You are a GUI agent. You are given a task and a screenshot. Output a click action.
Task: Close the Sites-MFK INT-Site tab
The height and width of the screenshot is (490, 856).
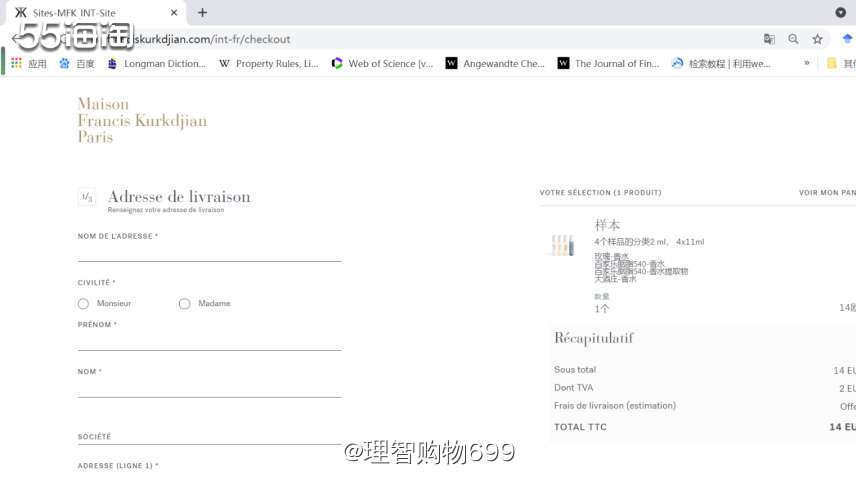pos(174,13)
